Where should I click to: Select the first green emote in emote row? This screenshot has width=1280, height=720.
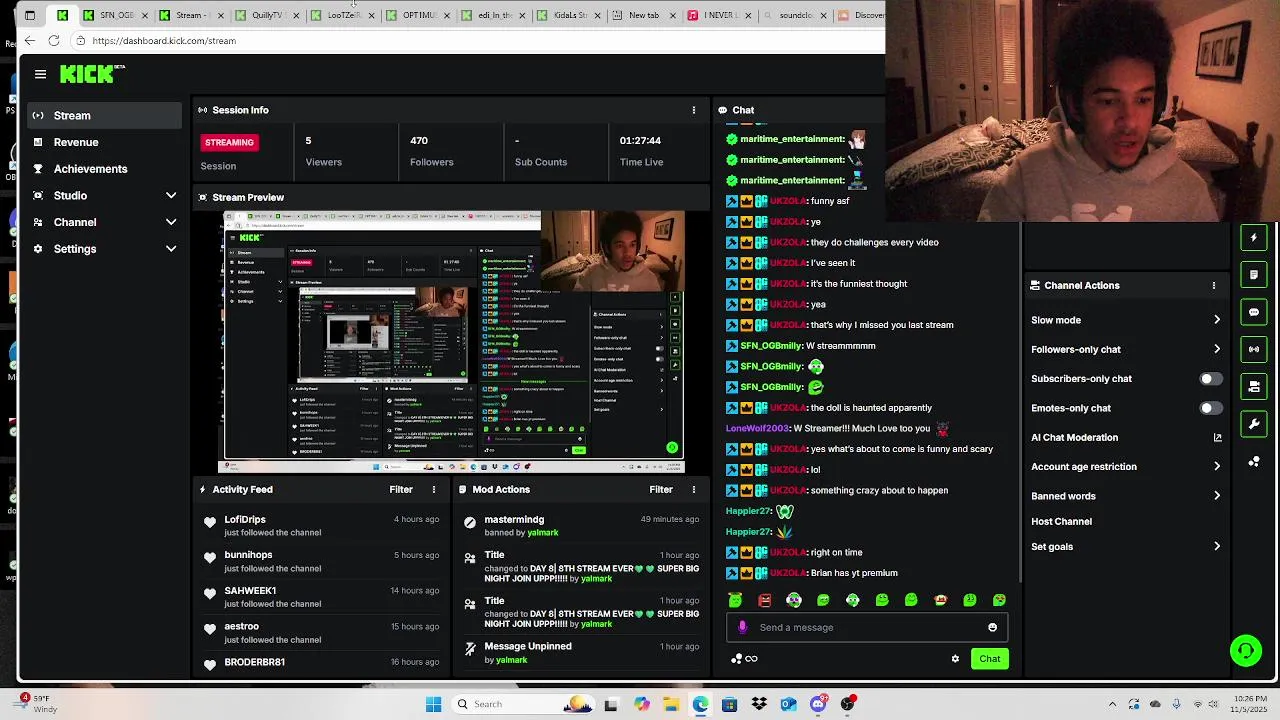735,601
